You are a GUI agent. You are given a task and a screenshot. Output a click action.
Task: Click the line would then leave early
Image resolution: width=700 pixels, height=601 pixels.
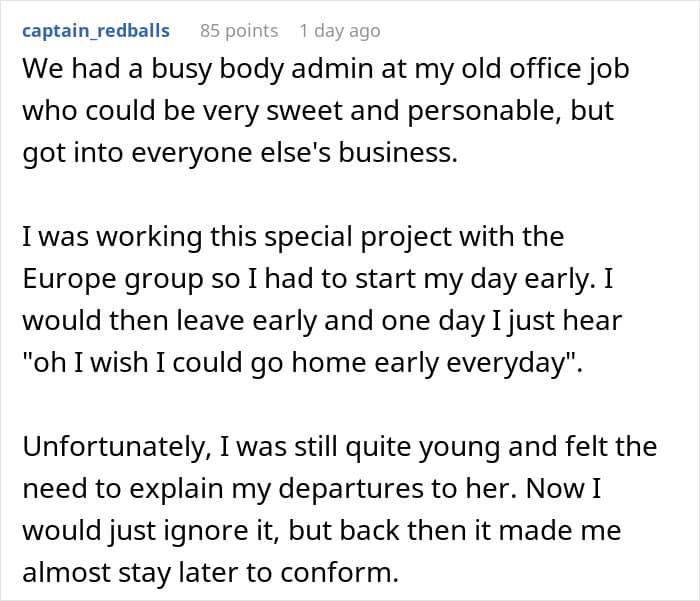click(322, 321)
